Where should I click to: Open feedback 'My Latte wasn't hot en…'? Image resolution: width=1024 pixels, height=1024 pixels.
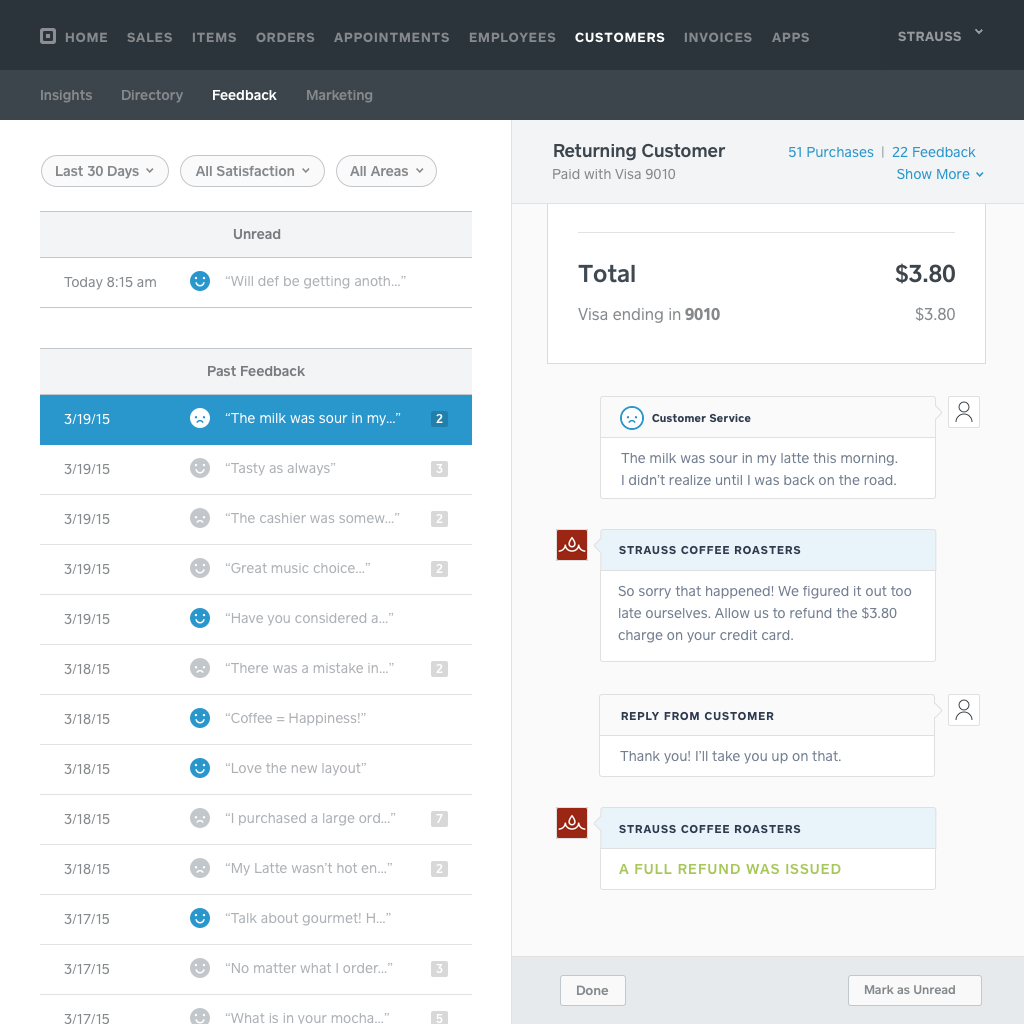pyautogui.click(x=256, y=869)
